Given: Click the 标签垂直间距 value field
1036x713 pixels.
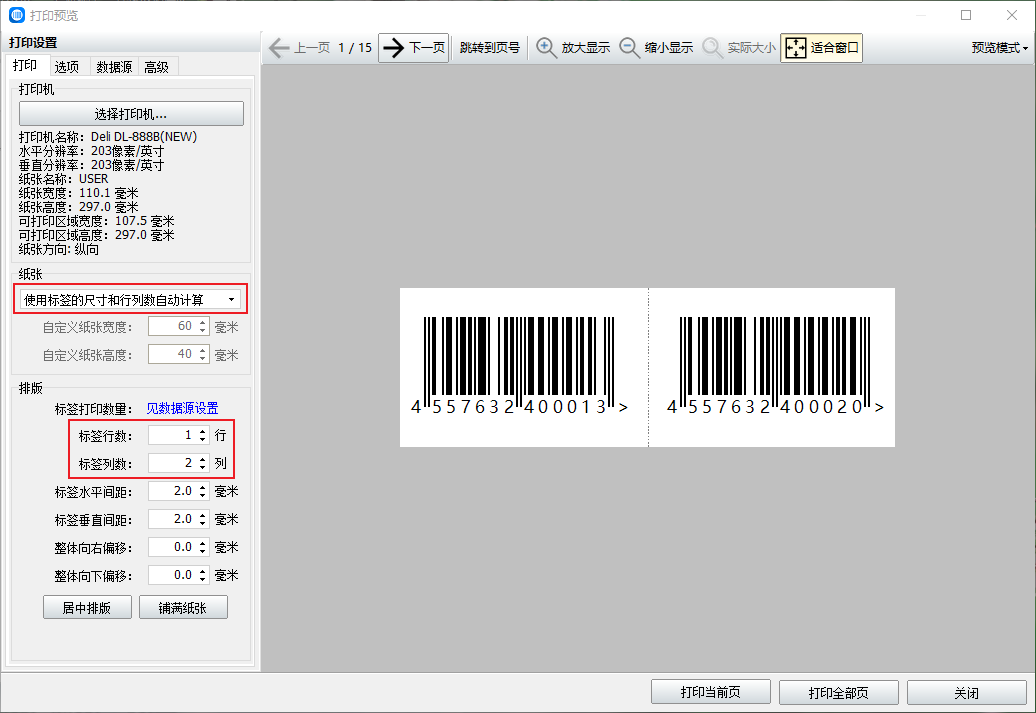Looking at the screenshot, I should [172, 519].
